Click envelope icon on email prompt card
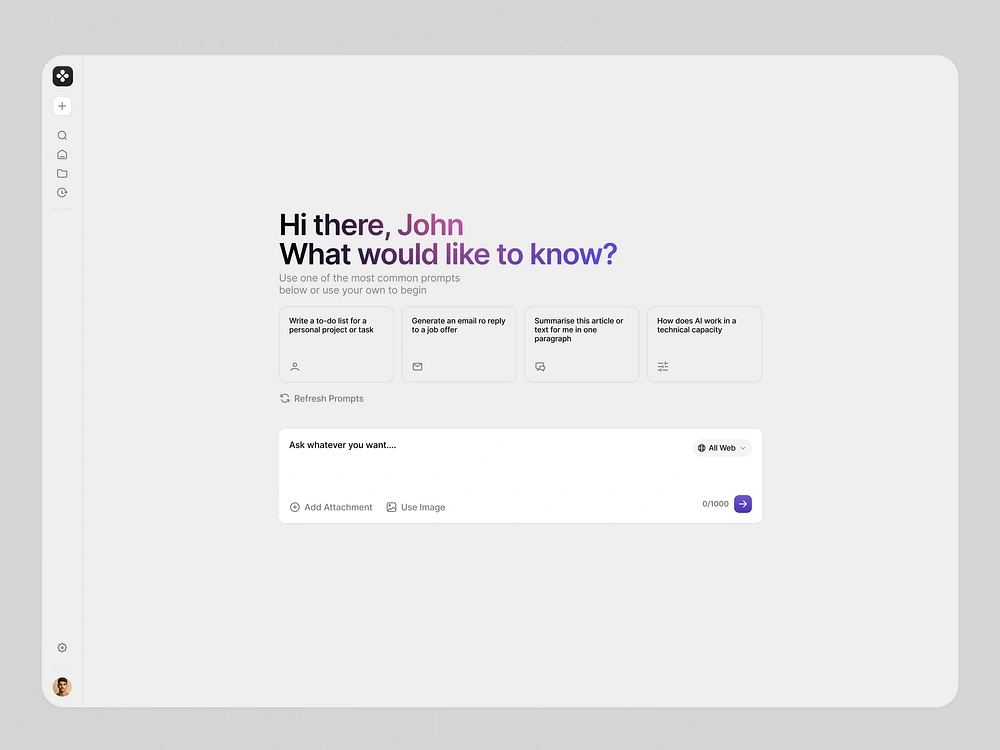Image resolution: width=1000 pixels, height=750 pixels. (418, 367)
